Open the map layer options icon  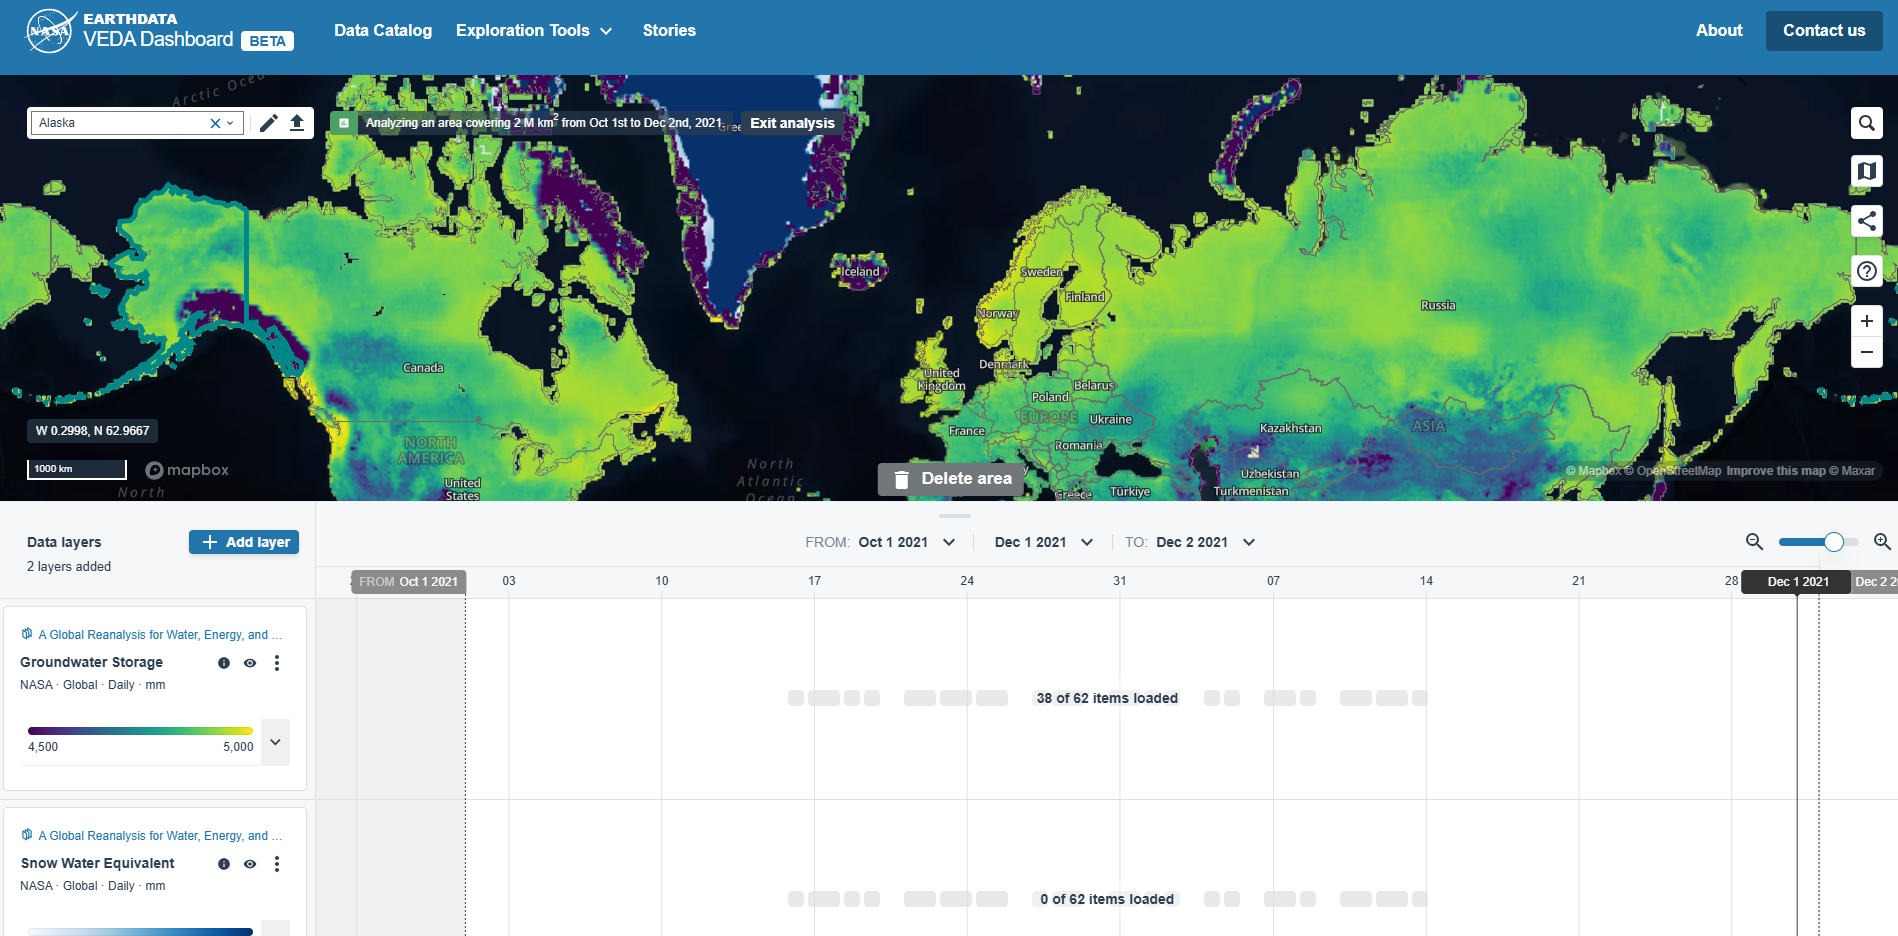tap(1866, 171)
